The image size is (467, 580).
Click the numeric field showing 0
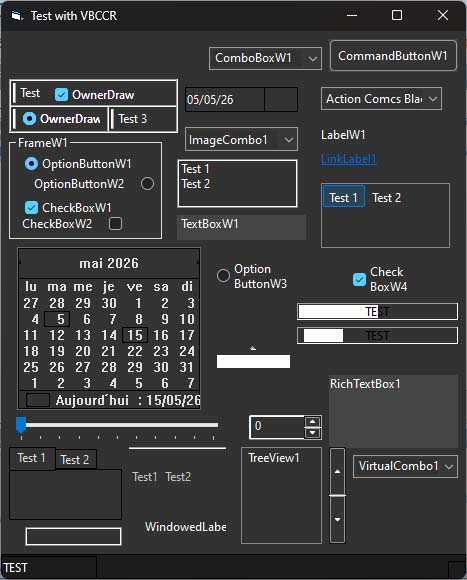[x=277, y=427]
